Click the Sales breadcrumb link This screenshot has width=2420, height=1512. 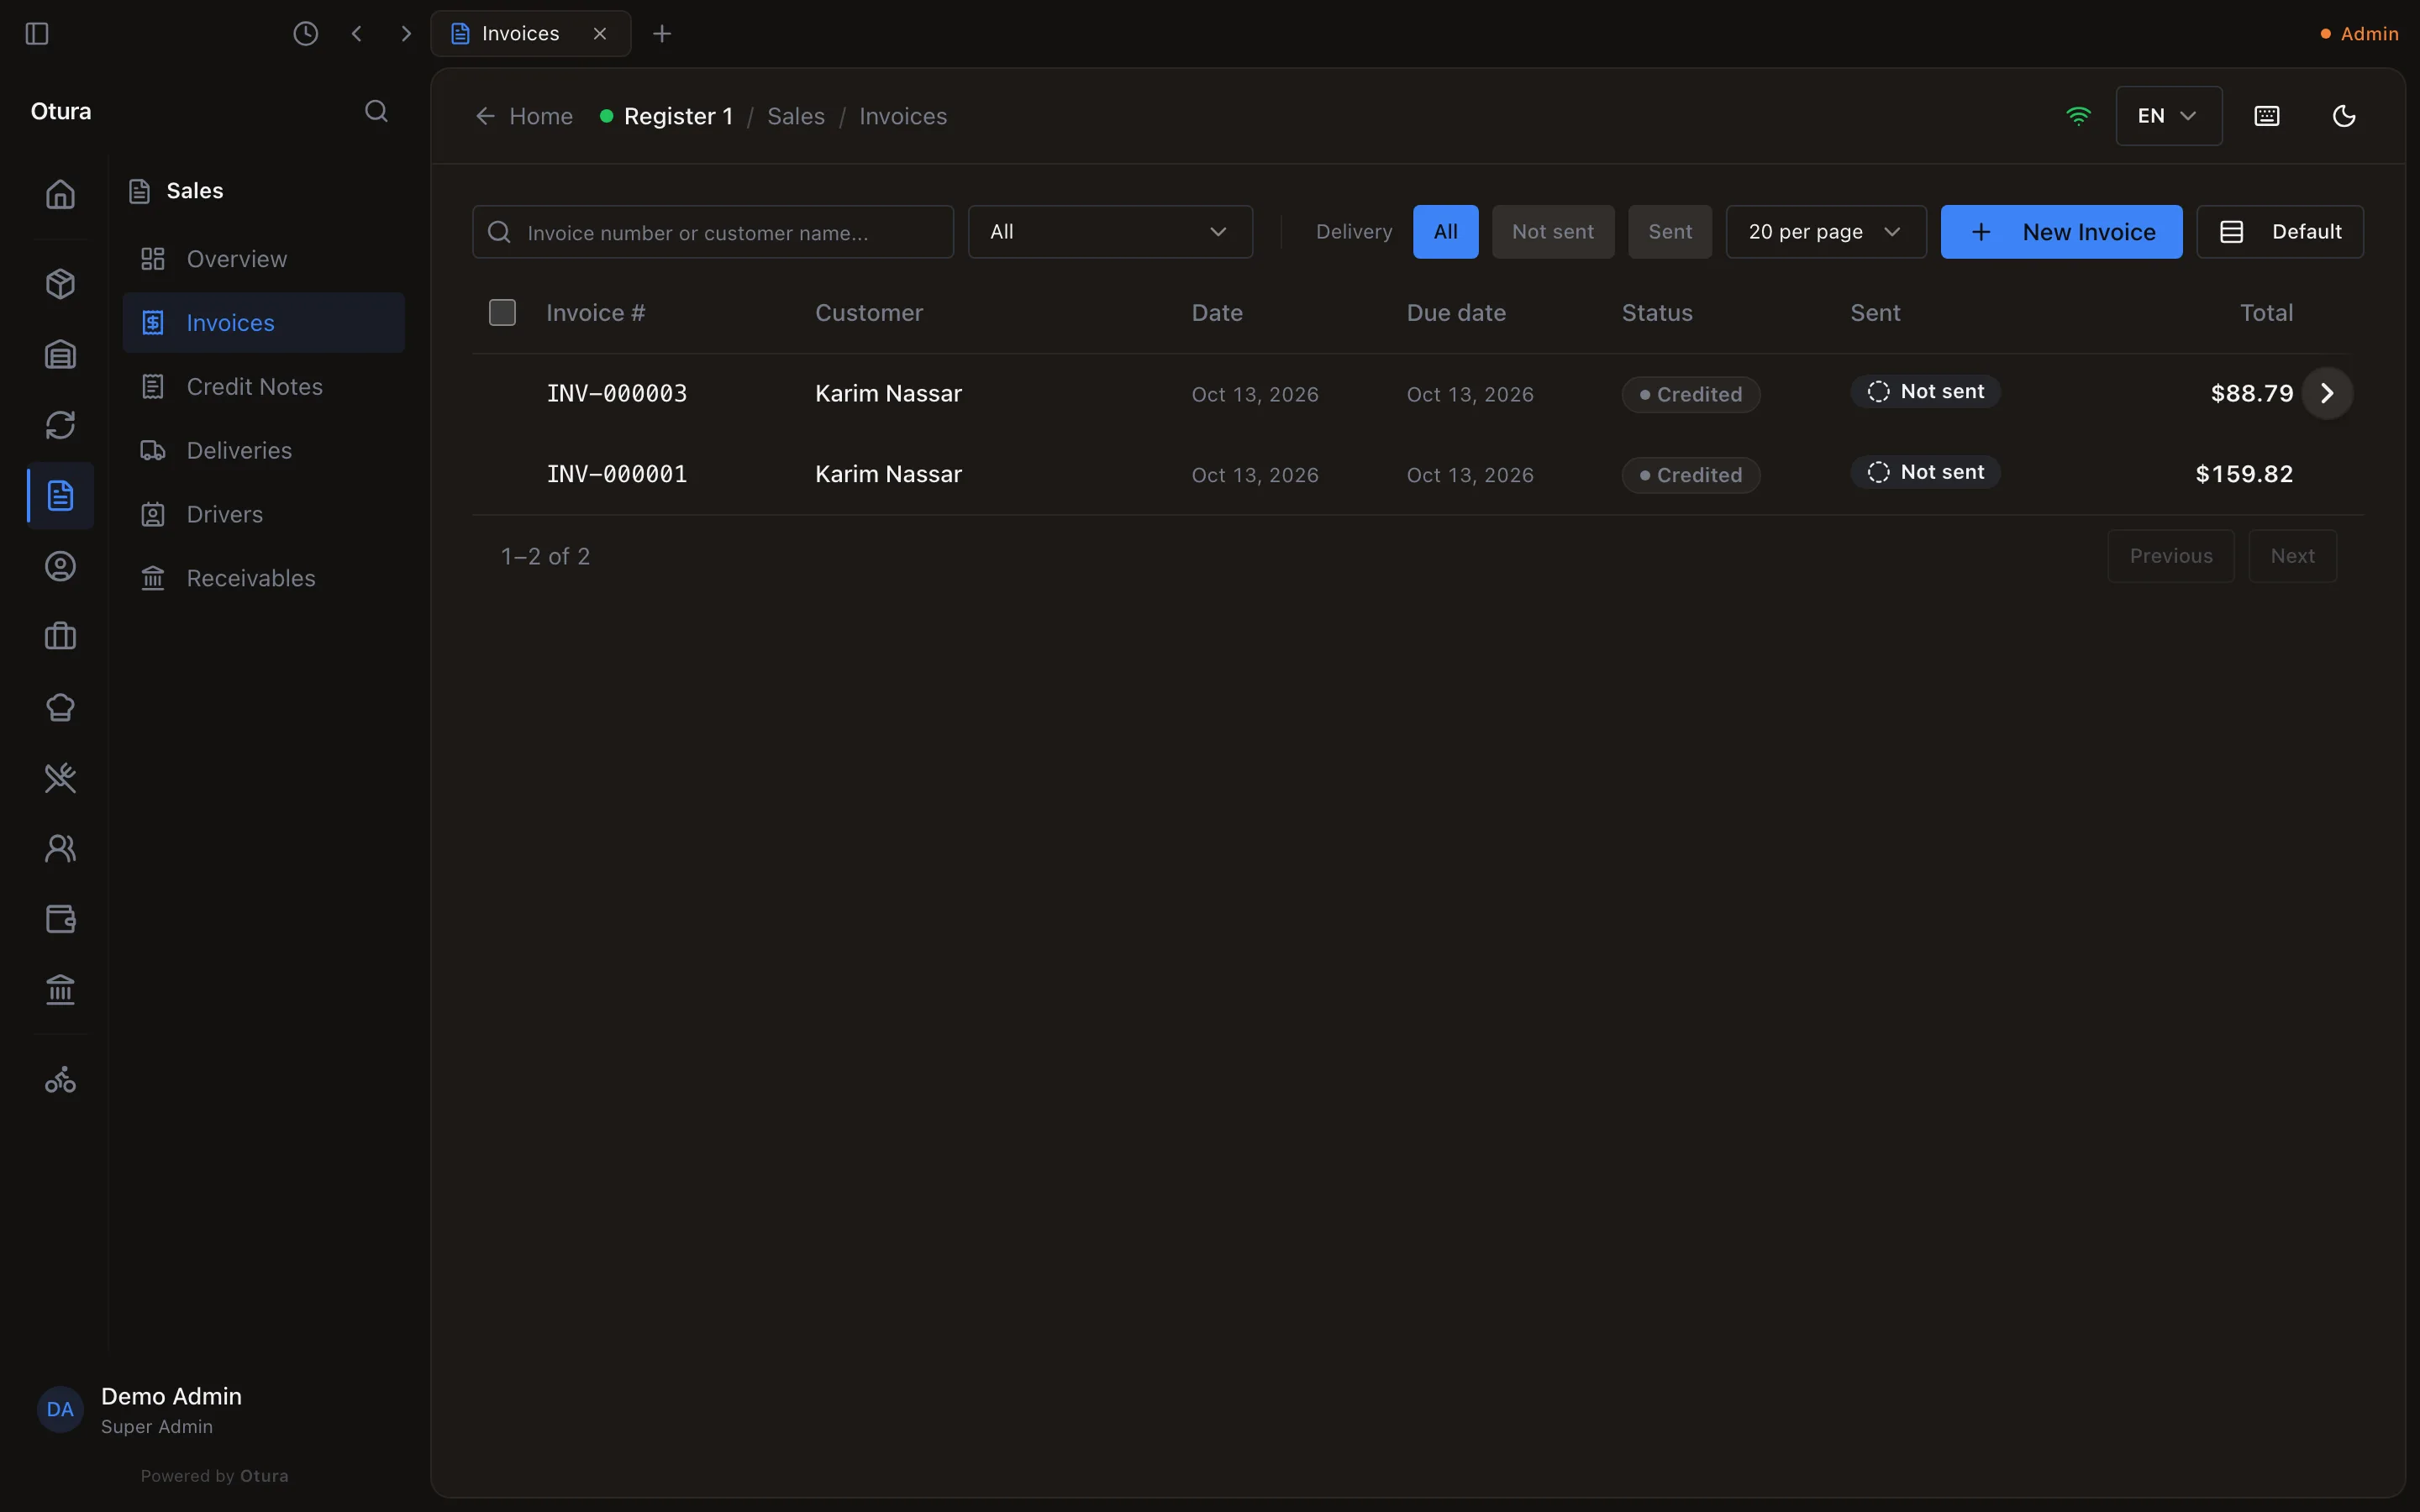point(796,116)
